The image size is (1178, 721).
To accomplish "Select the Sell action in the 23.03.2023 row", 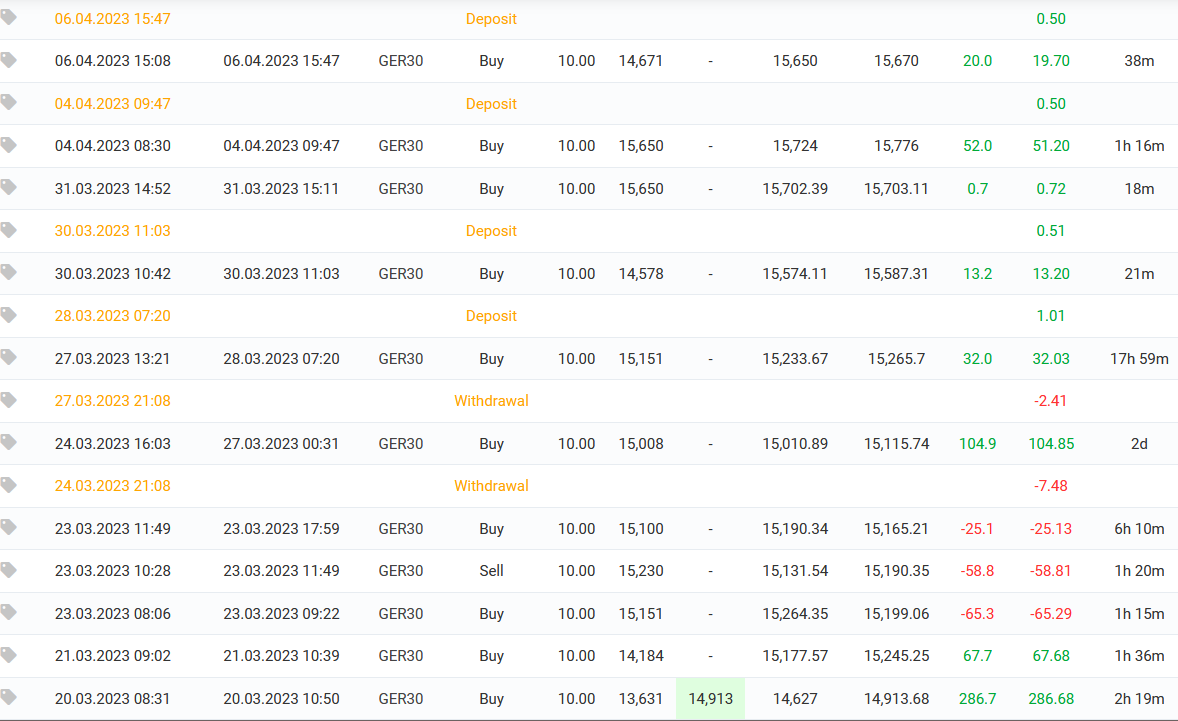I will point(491,571).
